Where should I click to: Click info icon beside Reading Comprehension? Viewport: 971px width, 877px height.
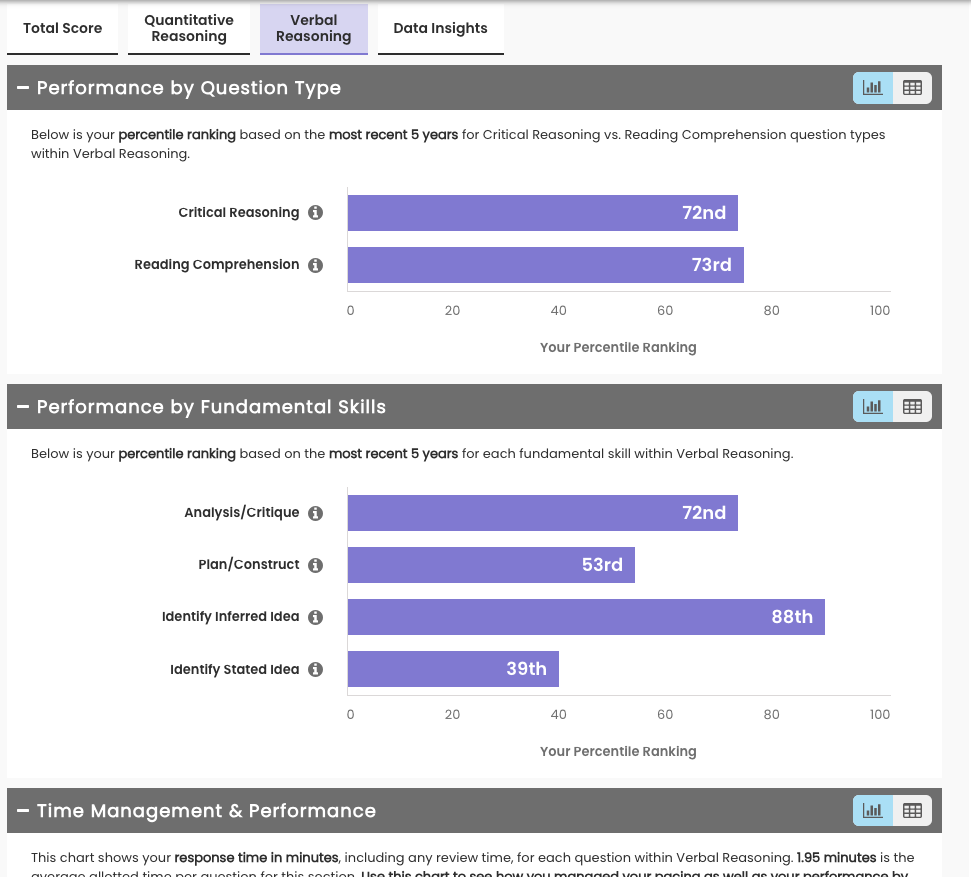click(316, 265)
